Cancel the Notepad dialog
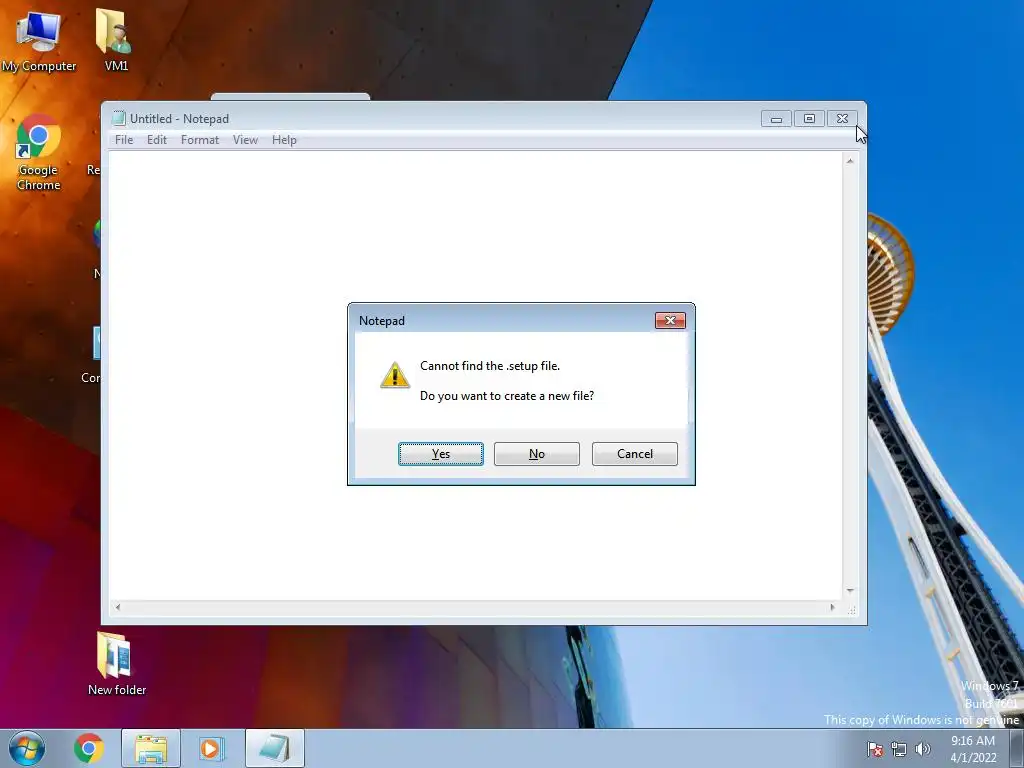This screenshot has height=768, width=1024. coord(635,454)
